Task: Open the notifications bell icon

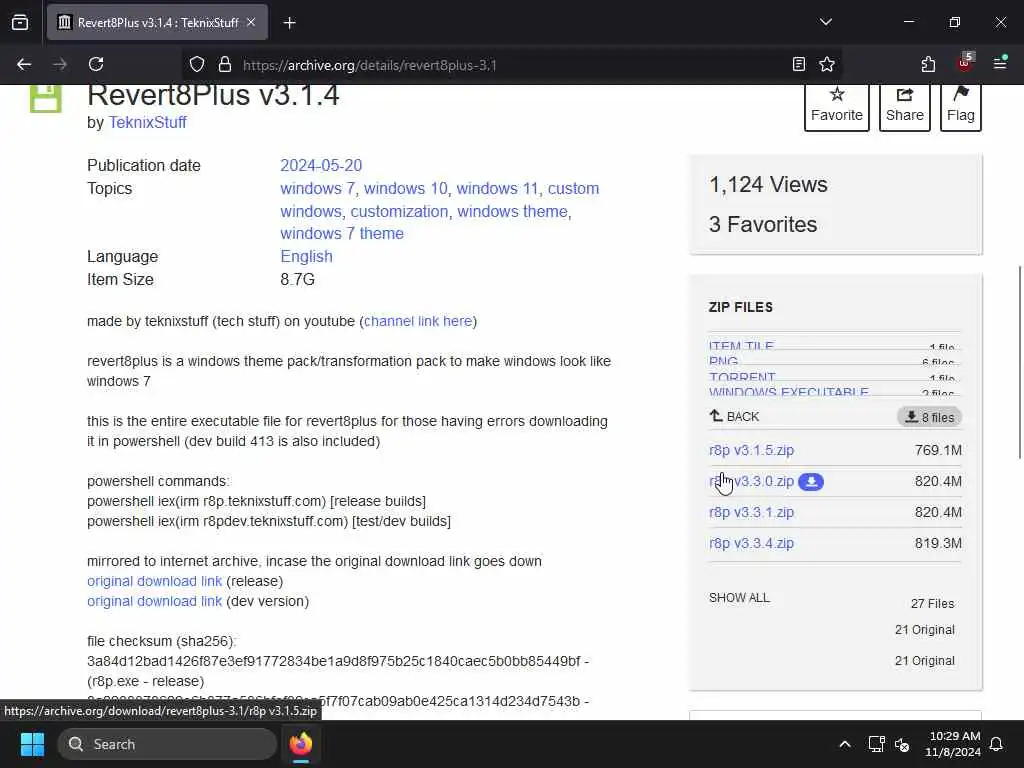Action: point(997,744)
